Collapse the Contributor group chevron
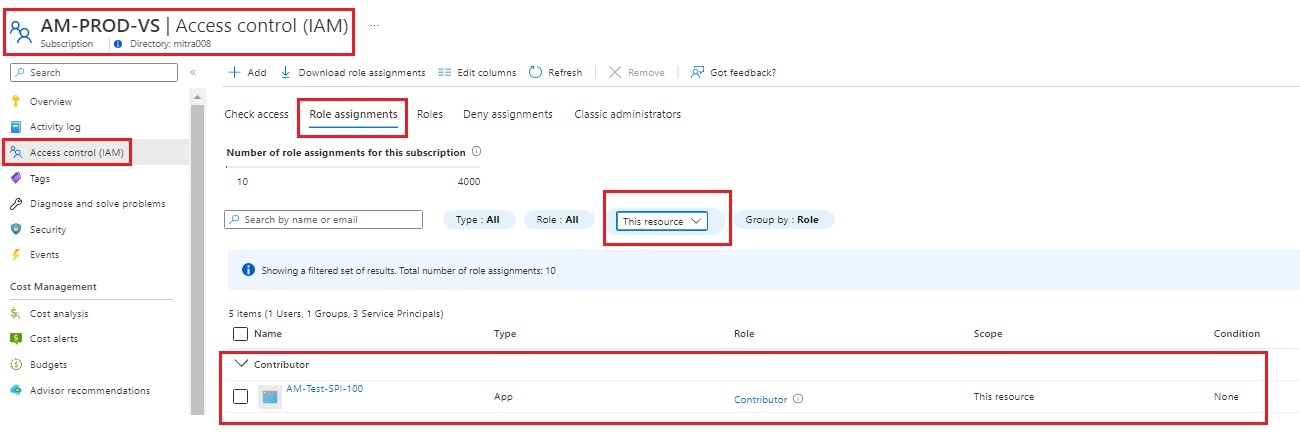Viewport: 1300px width, 441px height. pos(240,364)
